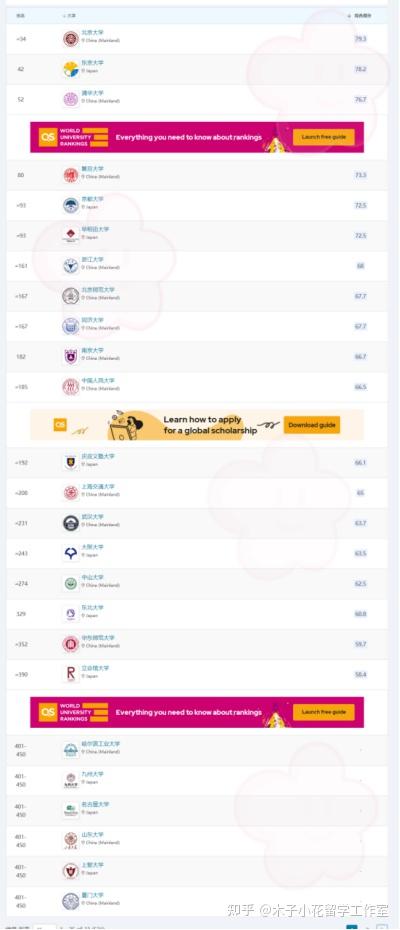Click the bottom Launch free guide button
400x930 pixels.
[323, 712]
